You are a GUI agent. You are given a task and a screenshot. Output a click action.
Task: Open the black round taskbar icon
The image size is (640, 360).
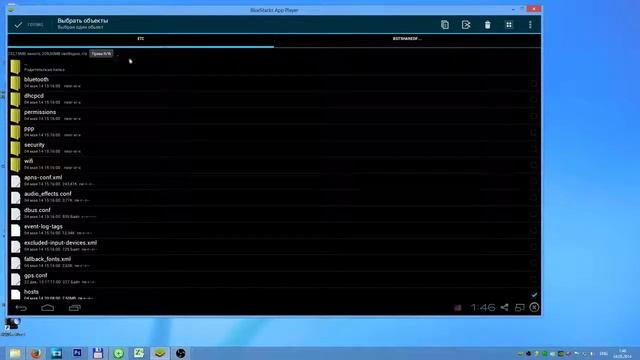tap(180, 353)
